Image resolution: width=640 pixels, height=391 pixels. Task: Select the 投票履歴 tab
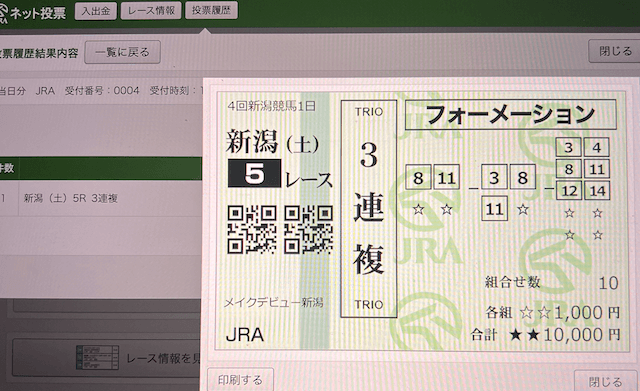click(x=211, y=10)
